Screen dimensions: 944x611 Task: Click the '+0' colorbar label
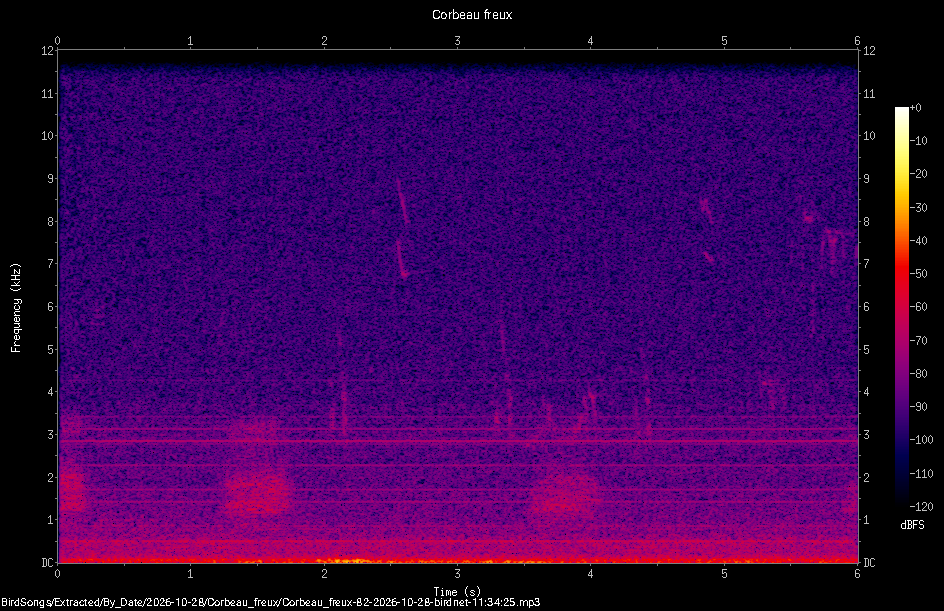point(915,108)
